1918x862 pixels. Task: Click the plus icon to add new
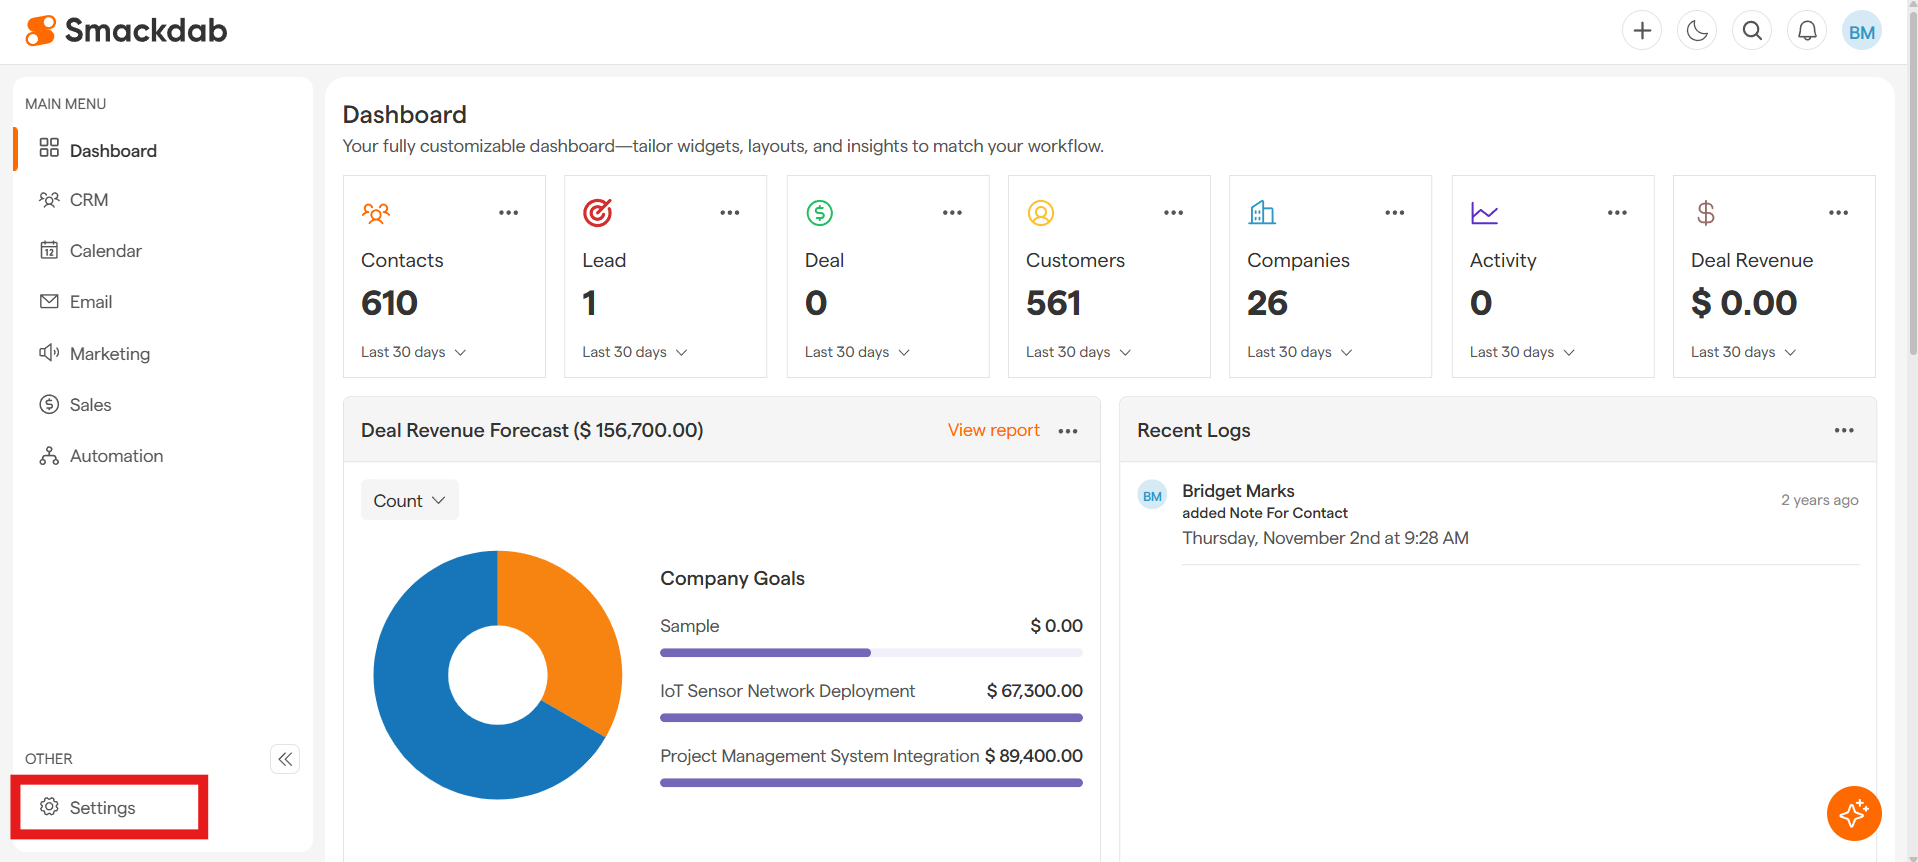(x=1641, y=31)
